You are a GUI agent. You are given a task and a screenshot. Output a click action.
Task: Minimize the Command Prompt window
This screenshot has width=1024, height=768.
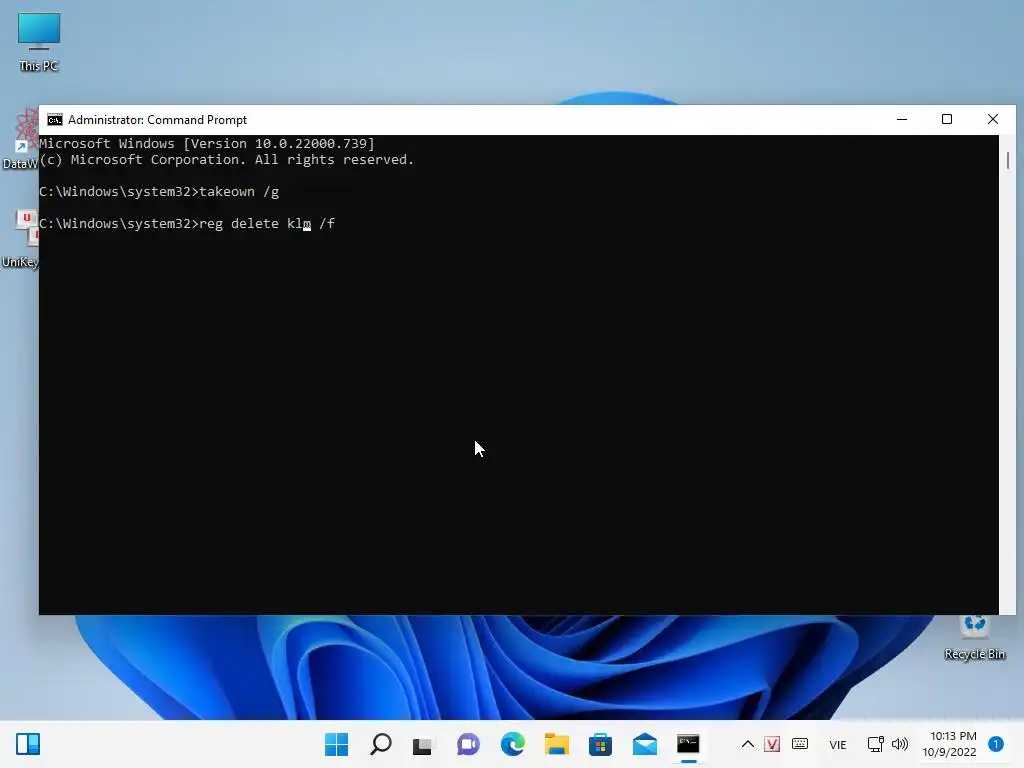(902, 120)
